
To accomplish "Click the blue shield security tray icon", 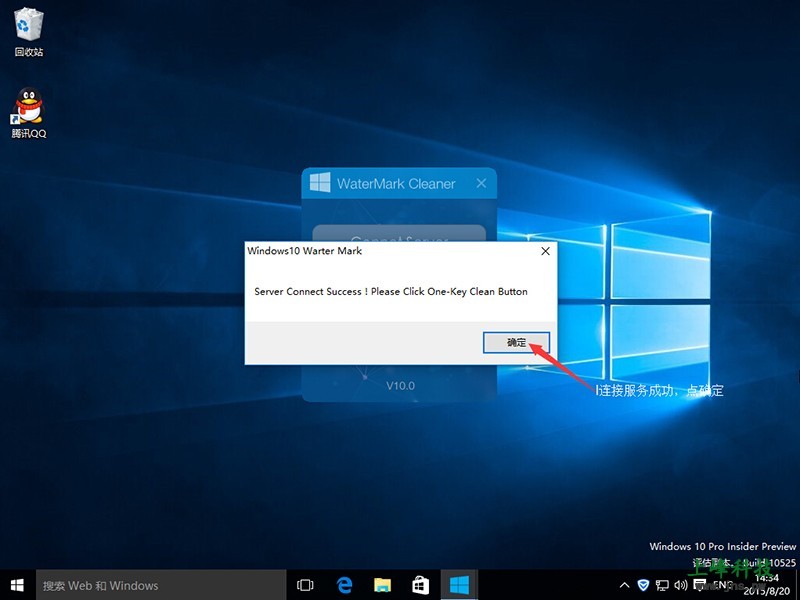I will 643,585.
